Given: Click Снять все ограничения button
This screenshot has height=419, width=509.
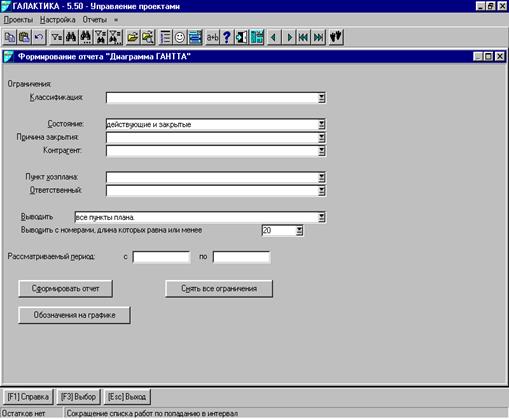Looking at the screenshot, I should tap(219, 289).
